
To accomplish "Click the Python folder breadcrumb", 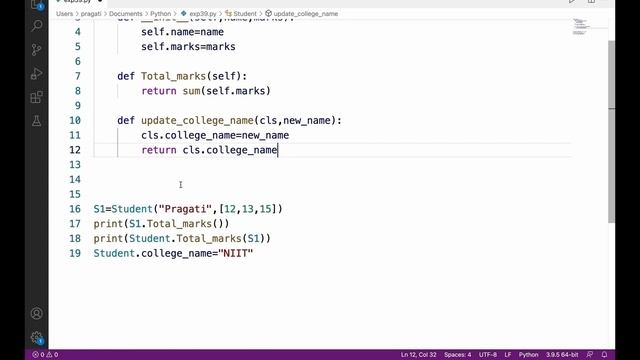I will (x=160, y=14).
